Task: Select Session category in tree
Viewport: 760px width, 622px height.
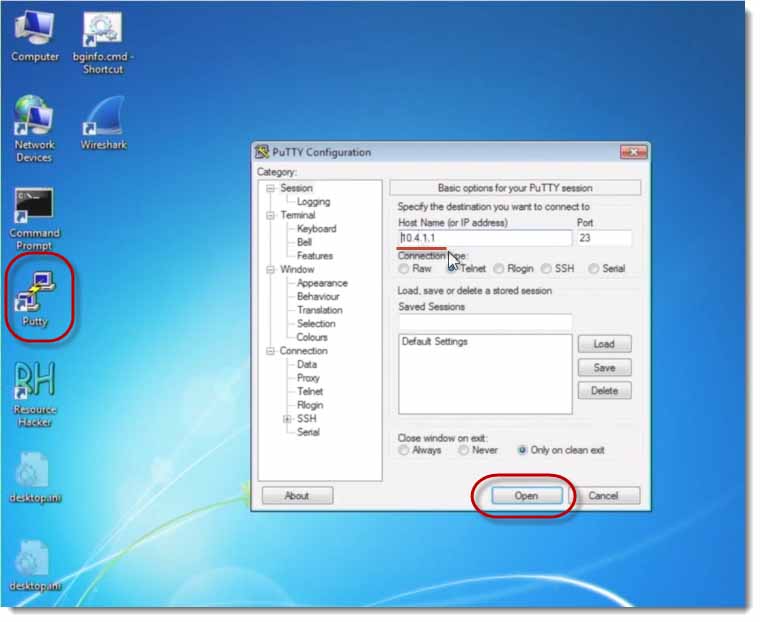Action: click(296, 188)
